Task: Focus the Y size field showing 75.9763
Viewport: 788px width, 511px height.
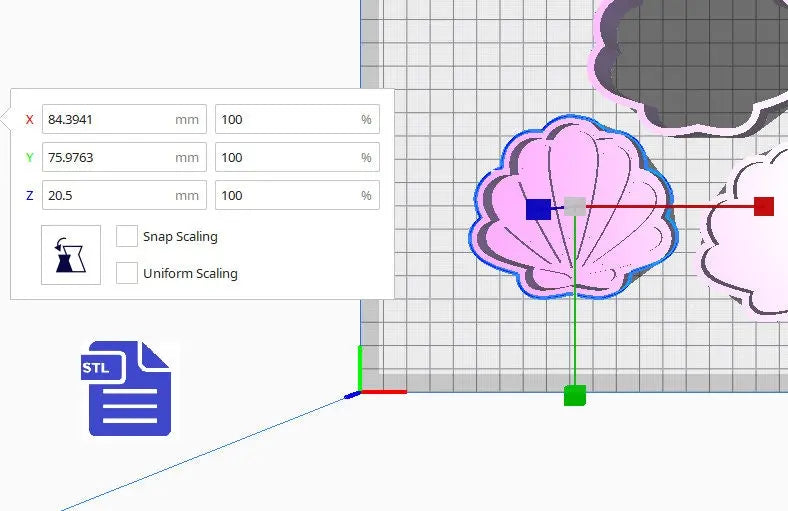Action: tap(110, 157)
